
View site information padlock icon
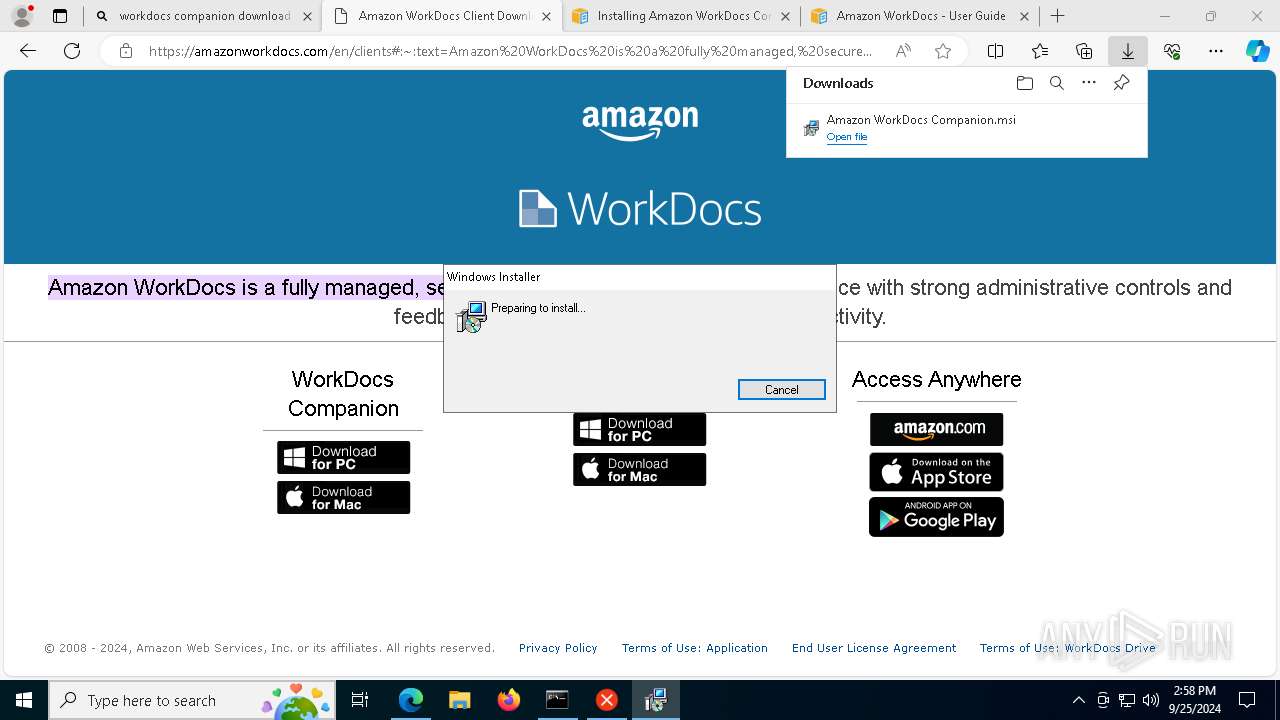126,51
